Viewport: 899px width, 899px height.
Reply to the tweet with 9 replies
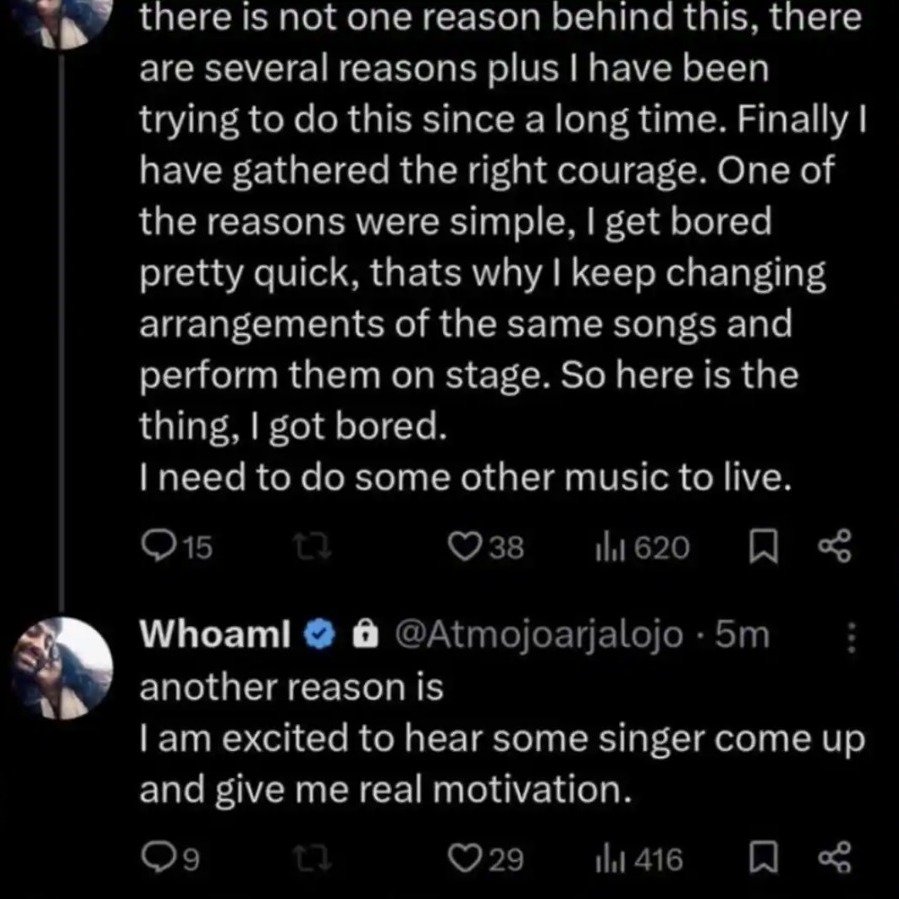tap(158, 859)
